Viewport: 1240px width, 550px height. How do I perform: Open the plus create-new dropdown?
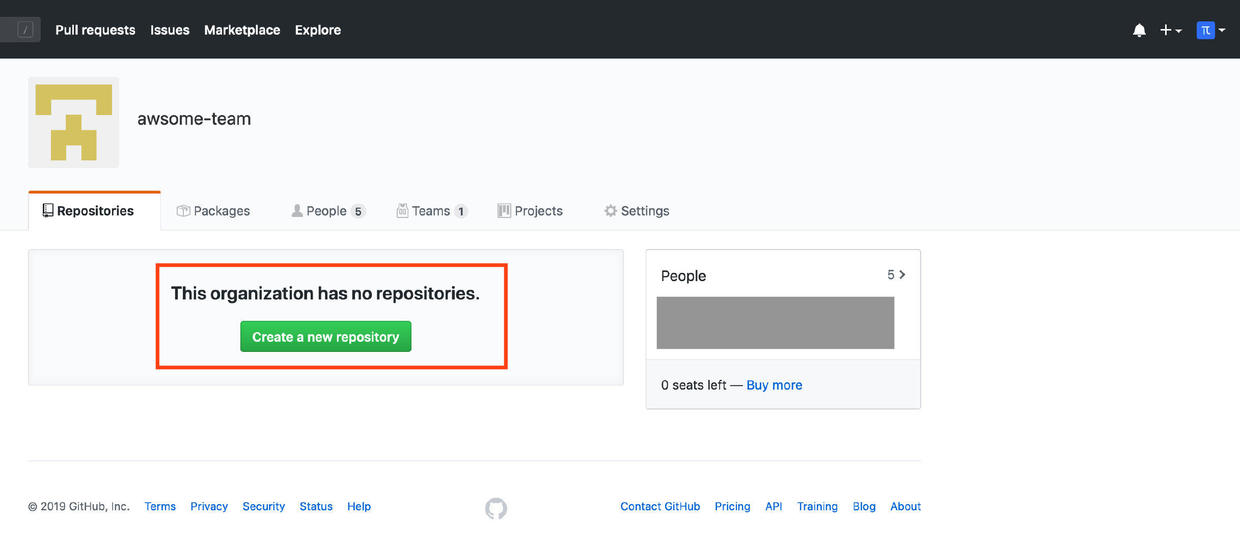click(1170, 31)
